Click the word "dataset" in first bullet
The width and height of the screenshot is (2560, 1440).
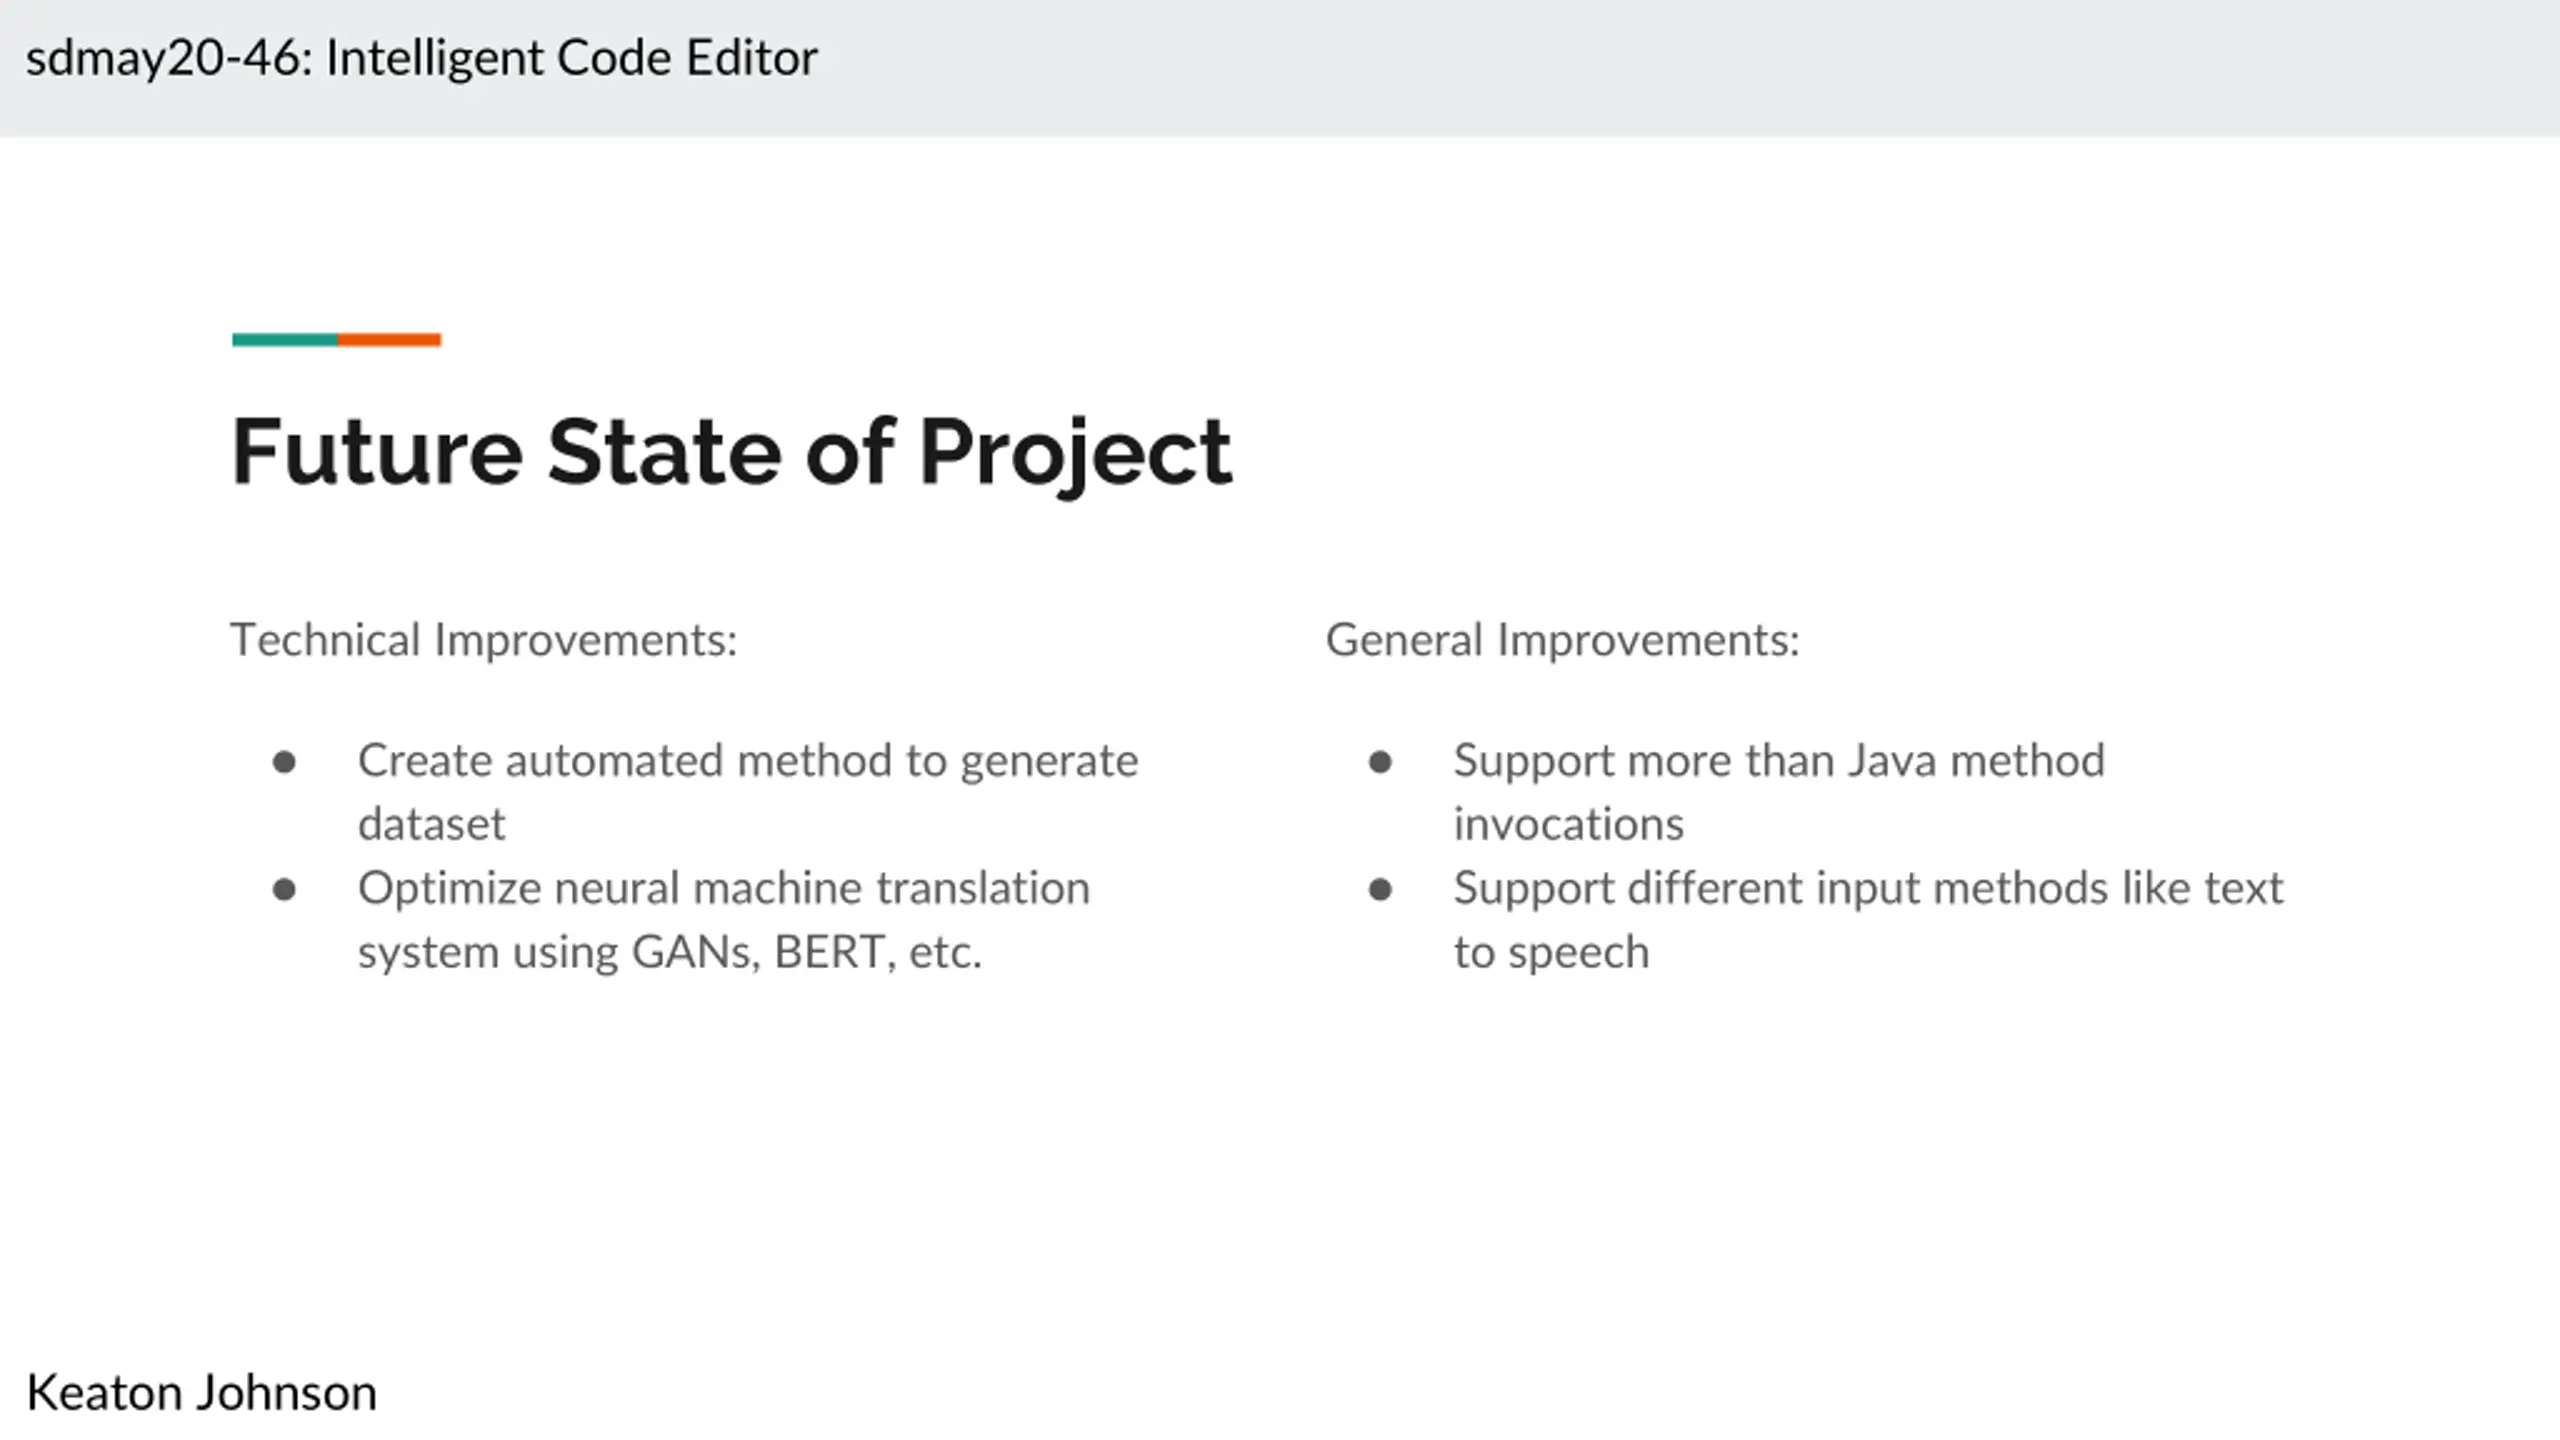(431, 825)
